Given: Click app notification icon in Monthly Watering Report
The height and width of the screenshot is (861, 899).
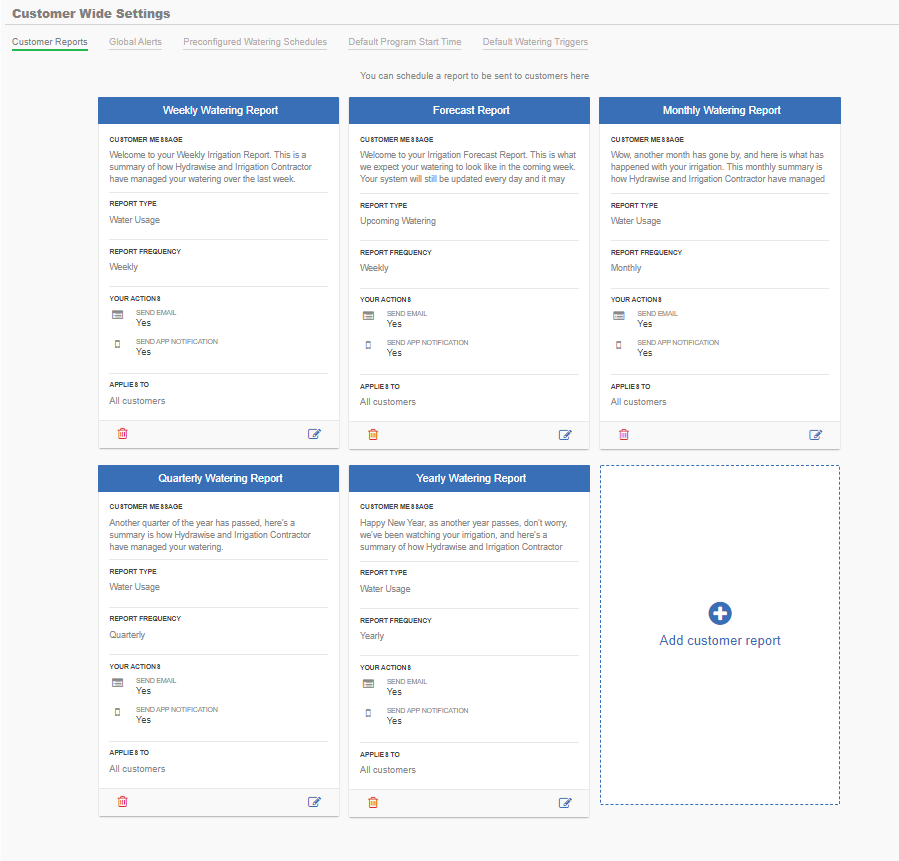Looking at the screenshot, I should click(x=619, y=345).
